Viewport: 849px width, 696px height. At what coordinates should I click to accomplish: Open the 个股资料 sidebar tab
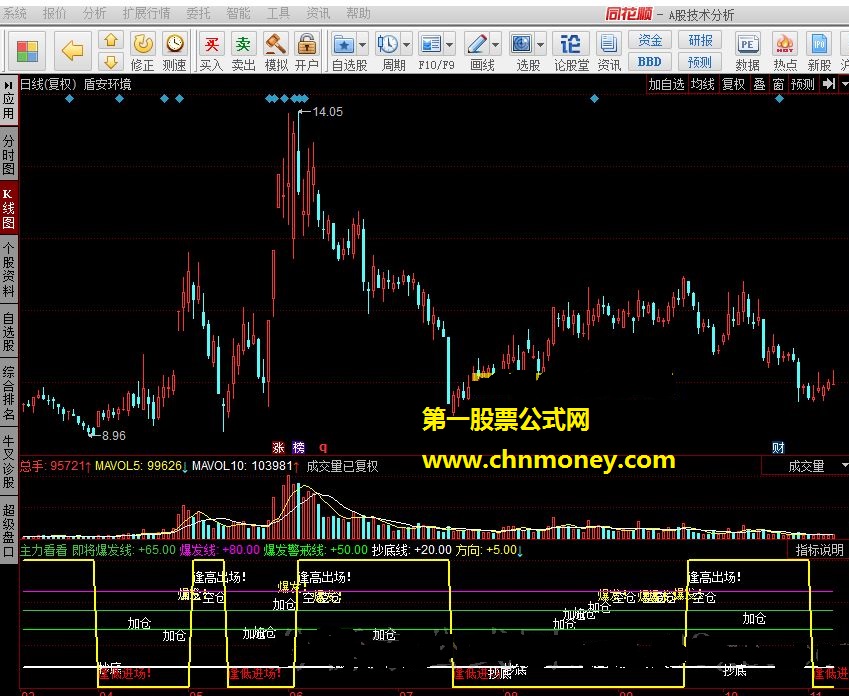coord(8,270)
